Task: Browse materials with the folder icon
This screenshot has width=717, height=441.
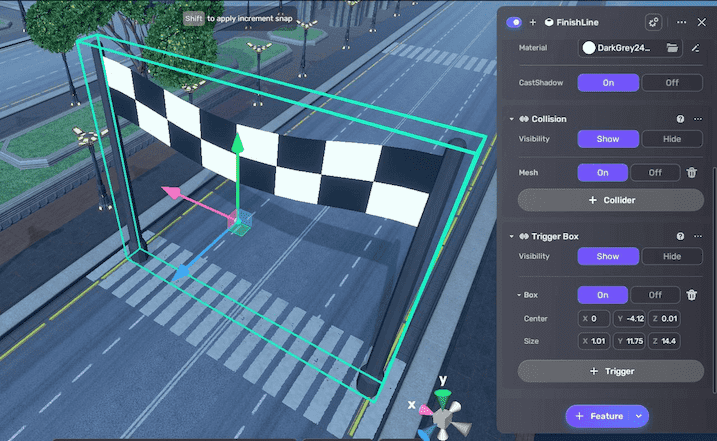Action: 672,47
